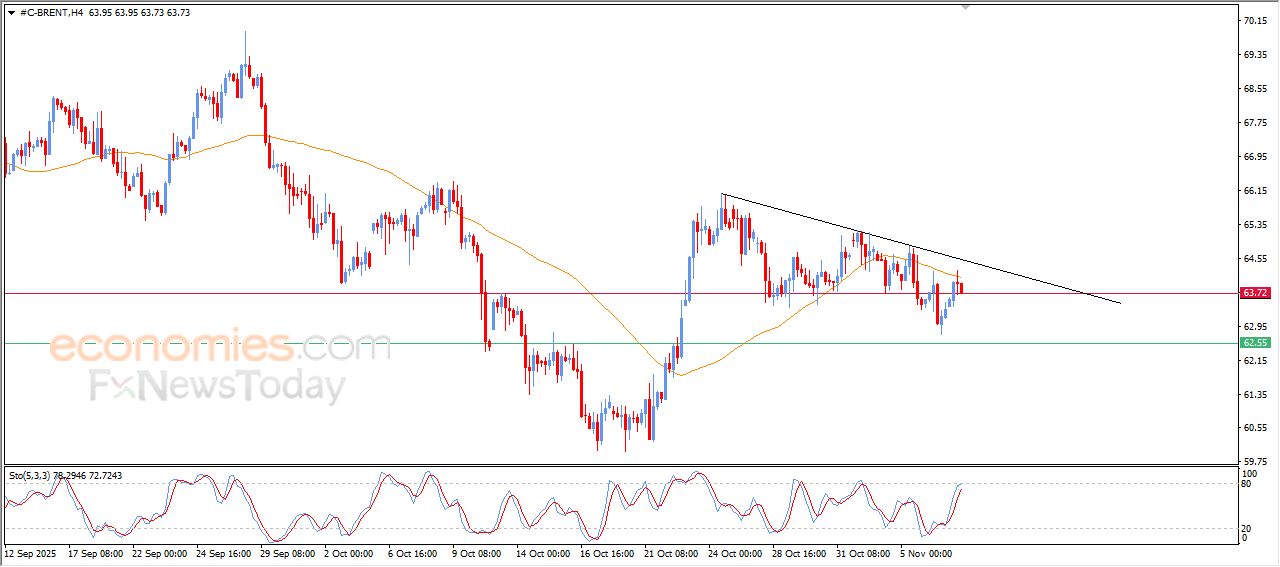Click the 66.15 price scale label
1280x567 pixels.
tap(1255, 191)
